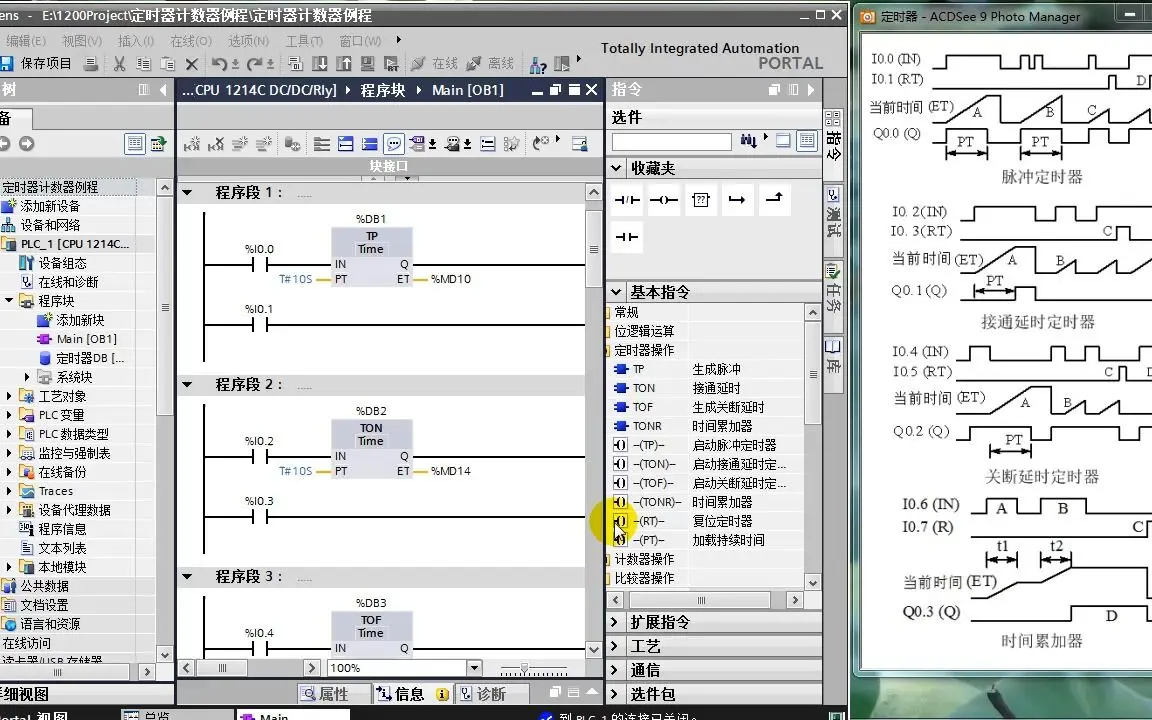The width and height of the screenshot is (1152, 720).
Task: Select the open branch arrow favorite icon
Action: pyautogui.click(x=738, y=200)
